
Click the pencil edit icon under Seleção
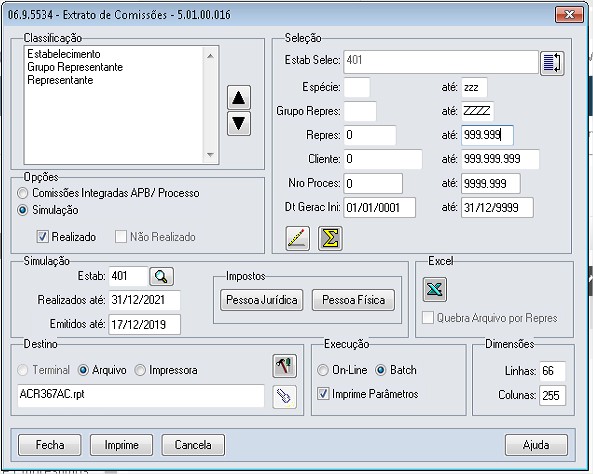coord(298,238)
